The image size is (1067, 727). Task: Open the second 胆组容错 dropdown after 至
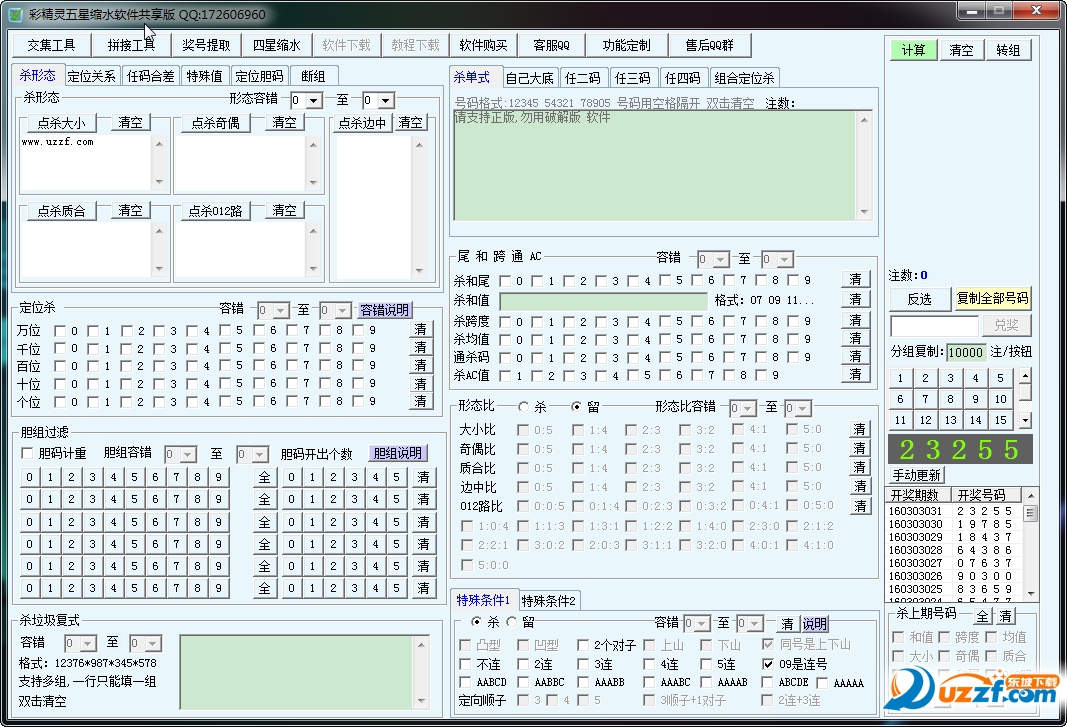pyautogui.click(x=260, y=454)
